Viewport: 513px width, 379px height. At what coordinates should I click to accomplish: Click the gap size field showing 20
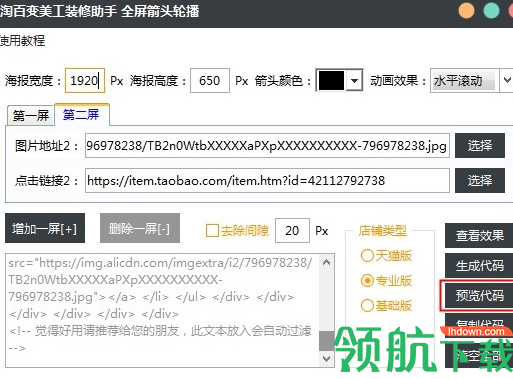pos(292,230)
